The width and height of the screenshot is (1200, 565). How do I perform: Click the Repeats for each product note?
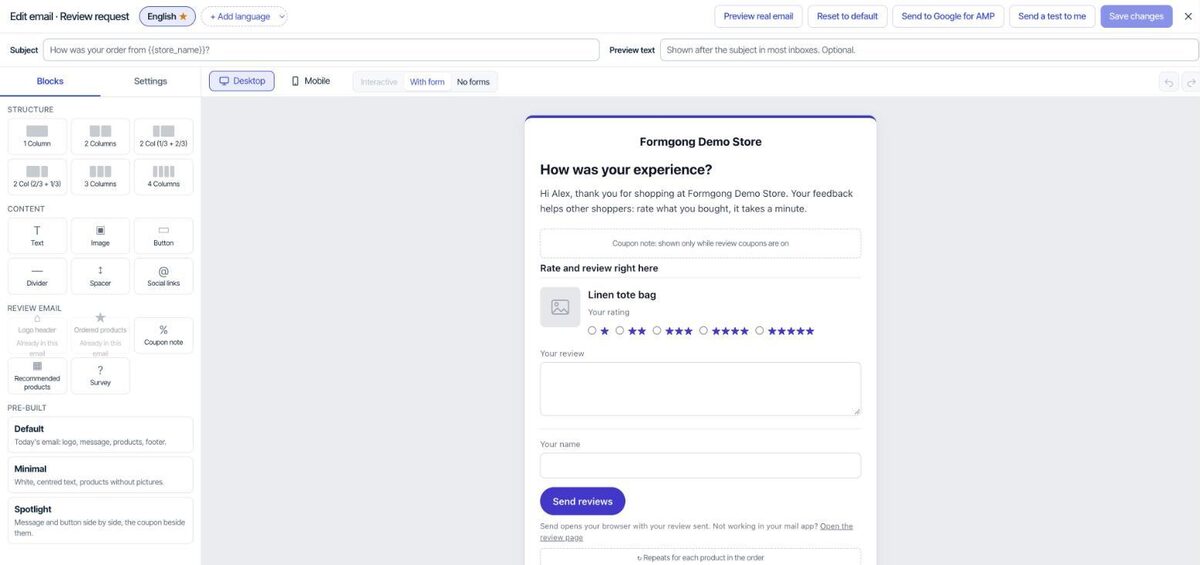click(700, 557)
